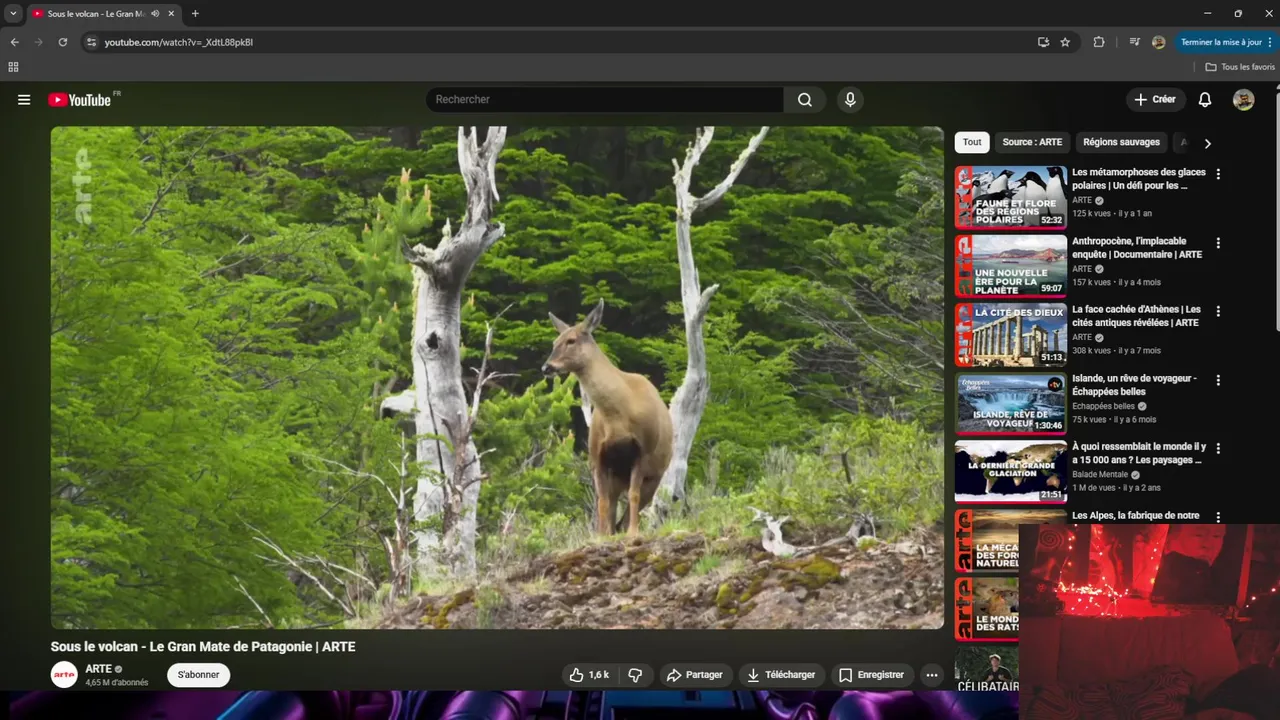Open the Balade Mentale channel name
The height and width of the screenshot is (720, 1280).
[x=1100, y=474]
